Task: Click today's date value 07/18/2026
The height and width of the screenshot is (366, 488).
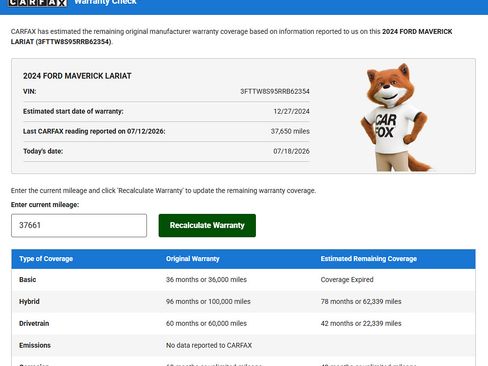Action: tap(292, 151)
